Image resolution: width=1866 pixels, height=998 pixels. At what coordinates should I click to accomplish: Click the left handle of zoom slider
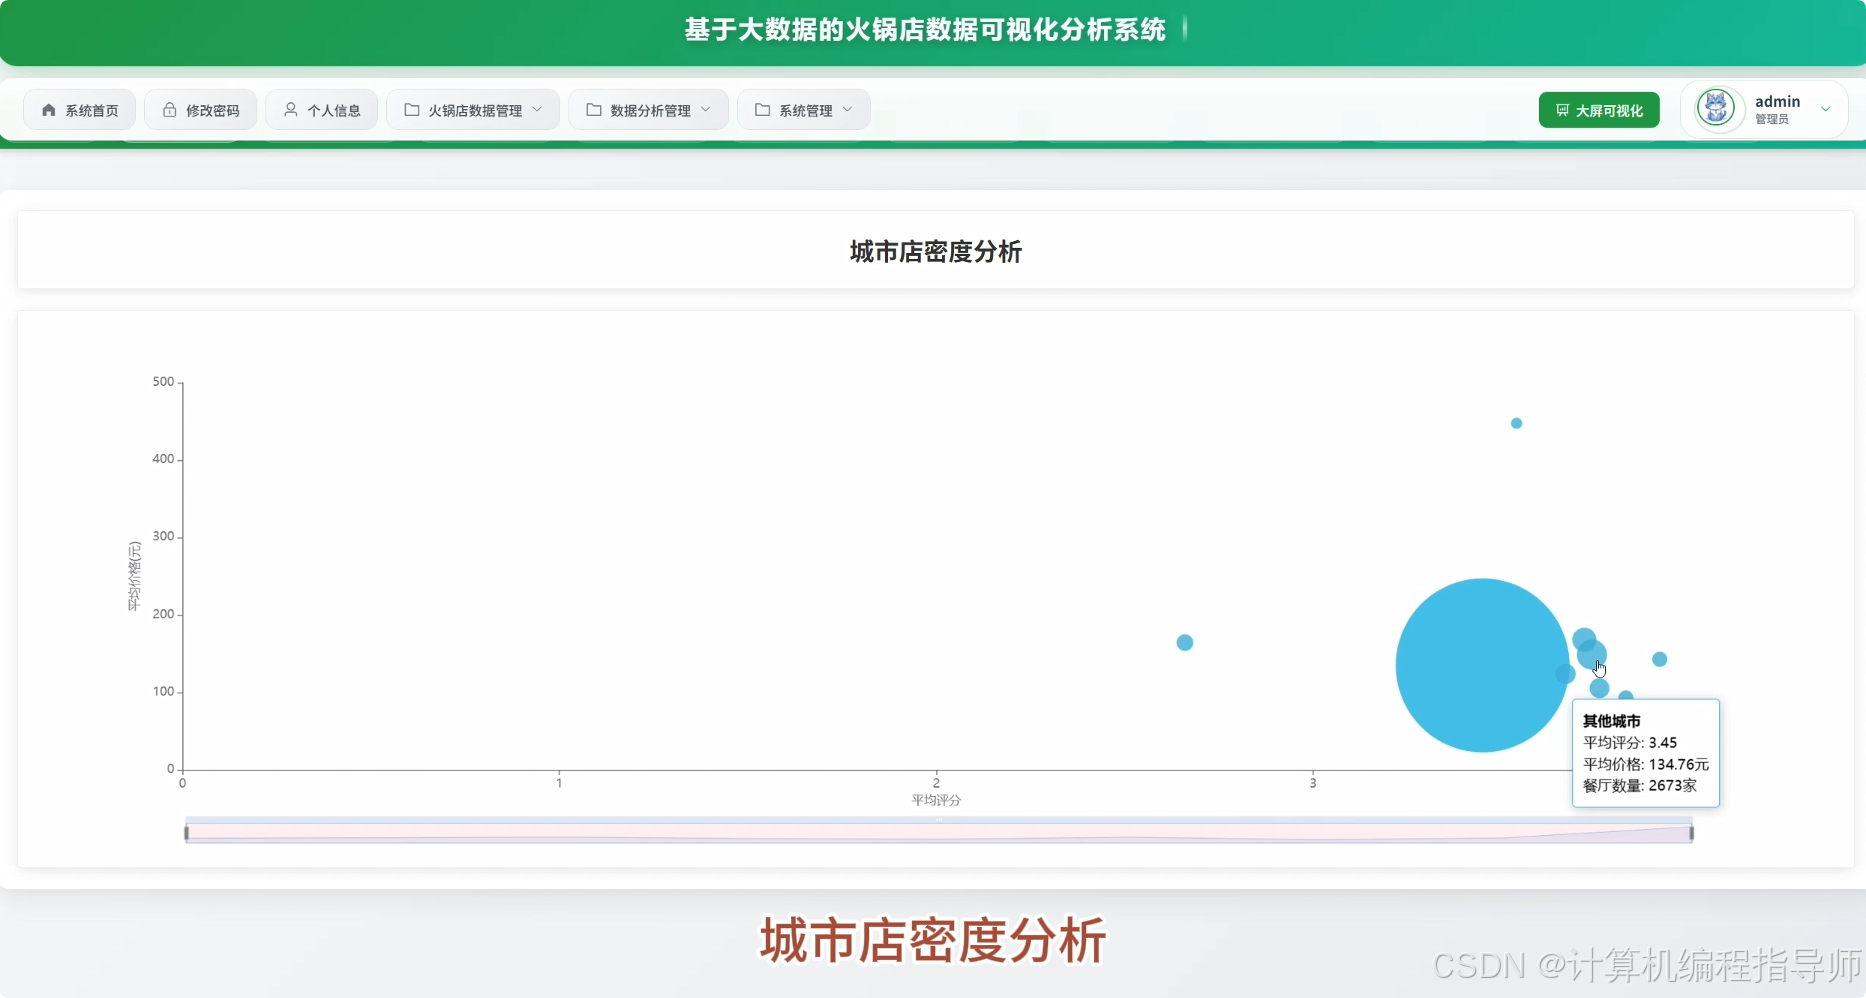(187, 833)
